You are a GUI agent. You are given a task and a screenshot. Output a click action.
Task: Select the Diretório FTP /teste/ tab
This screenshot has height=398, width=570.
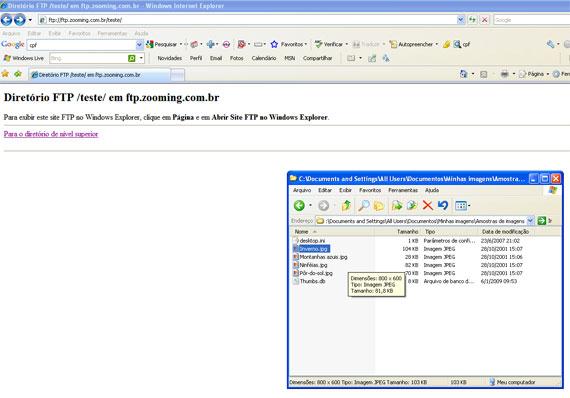point(99,75)
